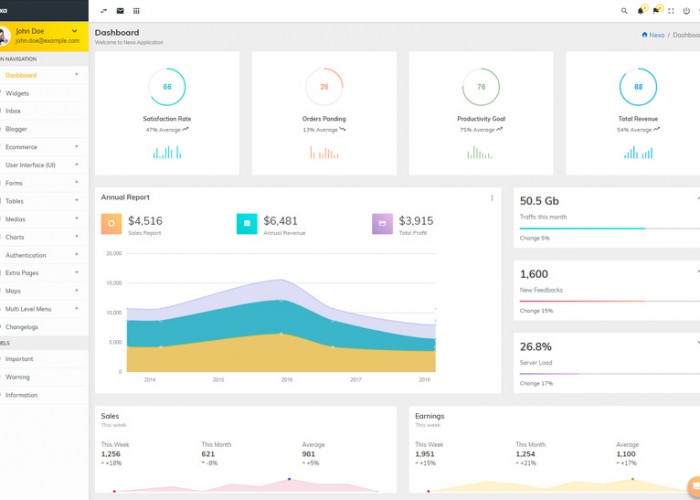The image size is (700, 500).
Task: Click the purple Total Profit icon
Action: tap(383, 224)
